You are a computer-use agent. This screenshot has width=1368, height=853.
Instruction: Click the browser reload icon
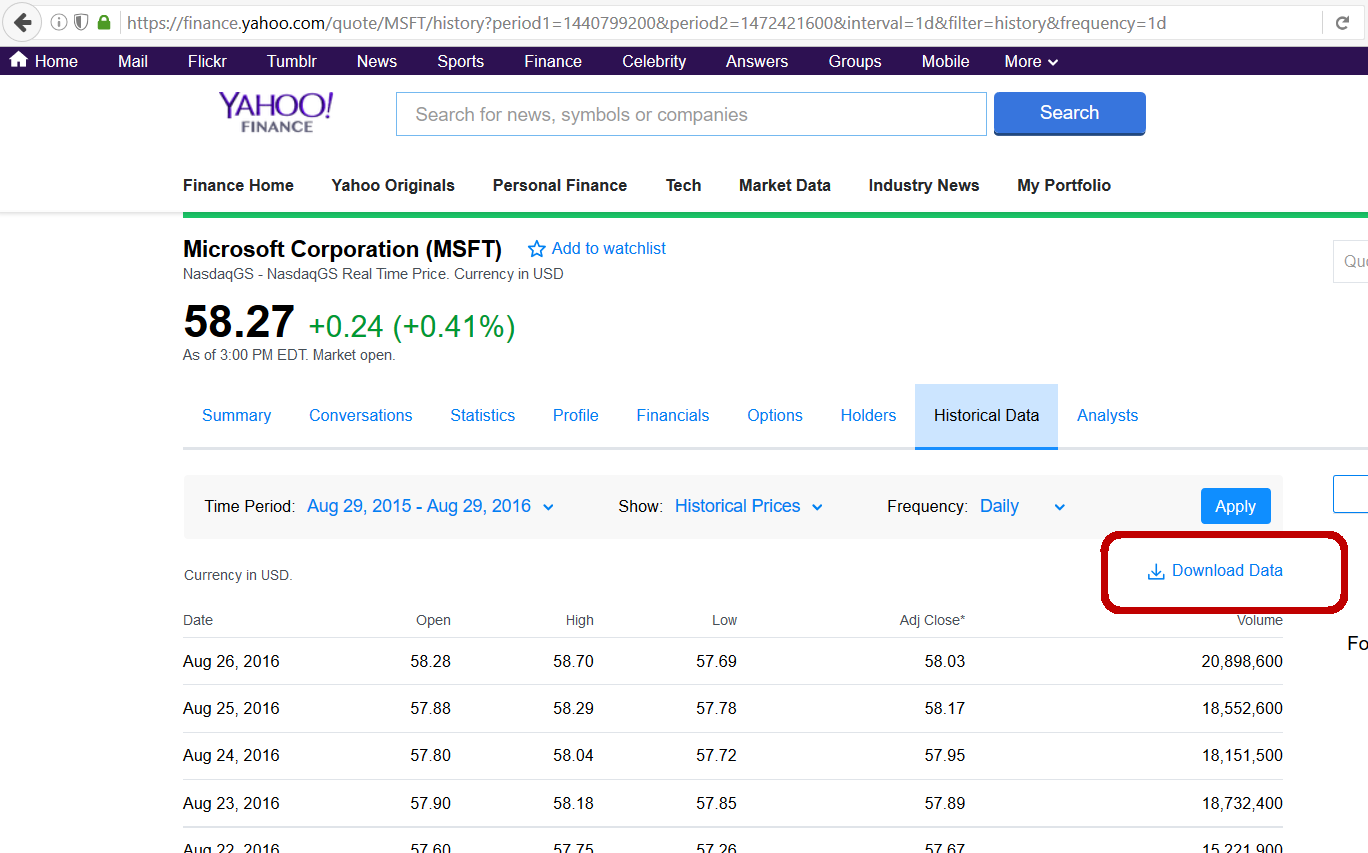click(1342, 23)
